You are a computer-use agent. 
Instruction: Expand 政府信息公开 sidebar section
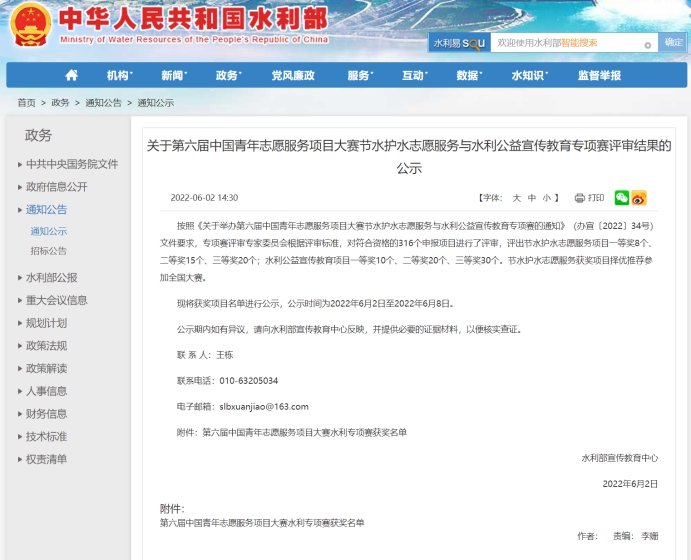tap(56, 187)
